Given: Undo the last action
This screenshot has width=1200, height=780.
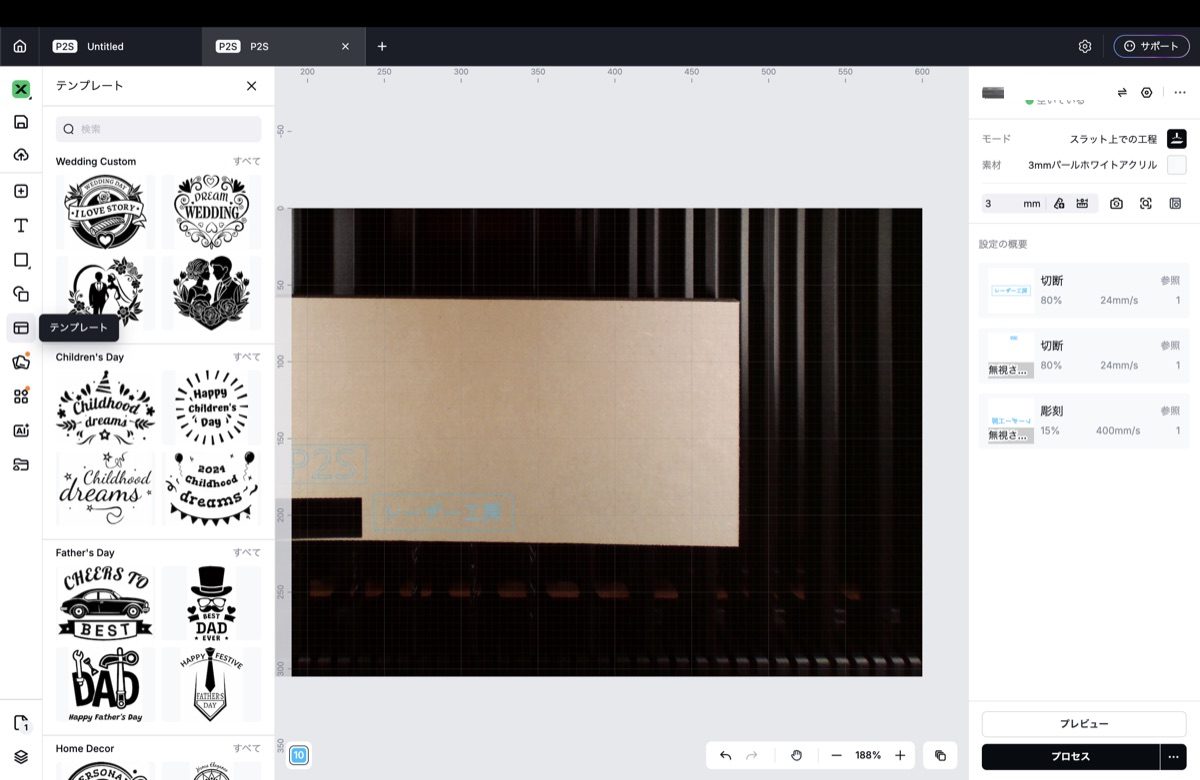Looking at the screenshot, I should coord(726,755).
